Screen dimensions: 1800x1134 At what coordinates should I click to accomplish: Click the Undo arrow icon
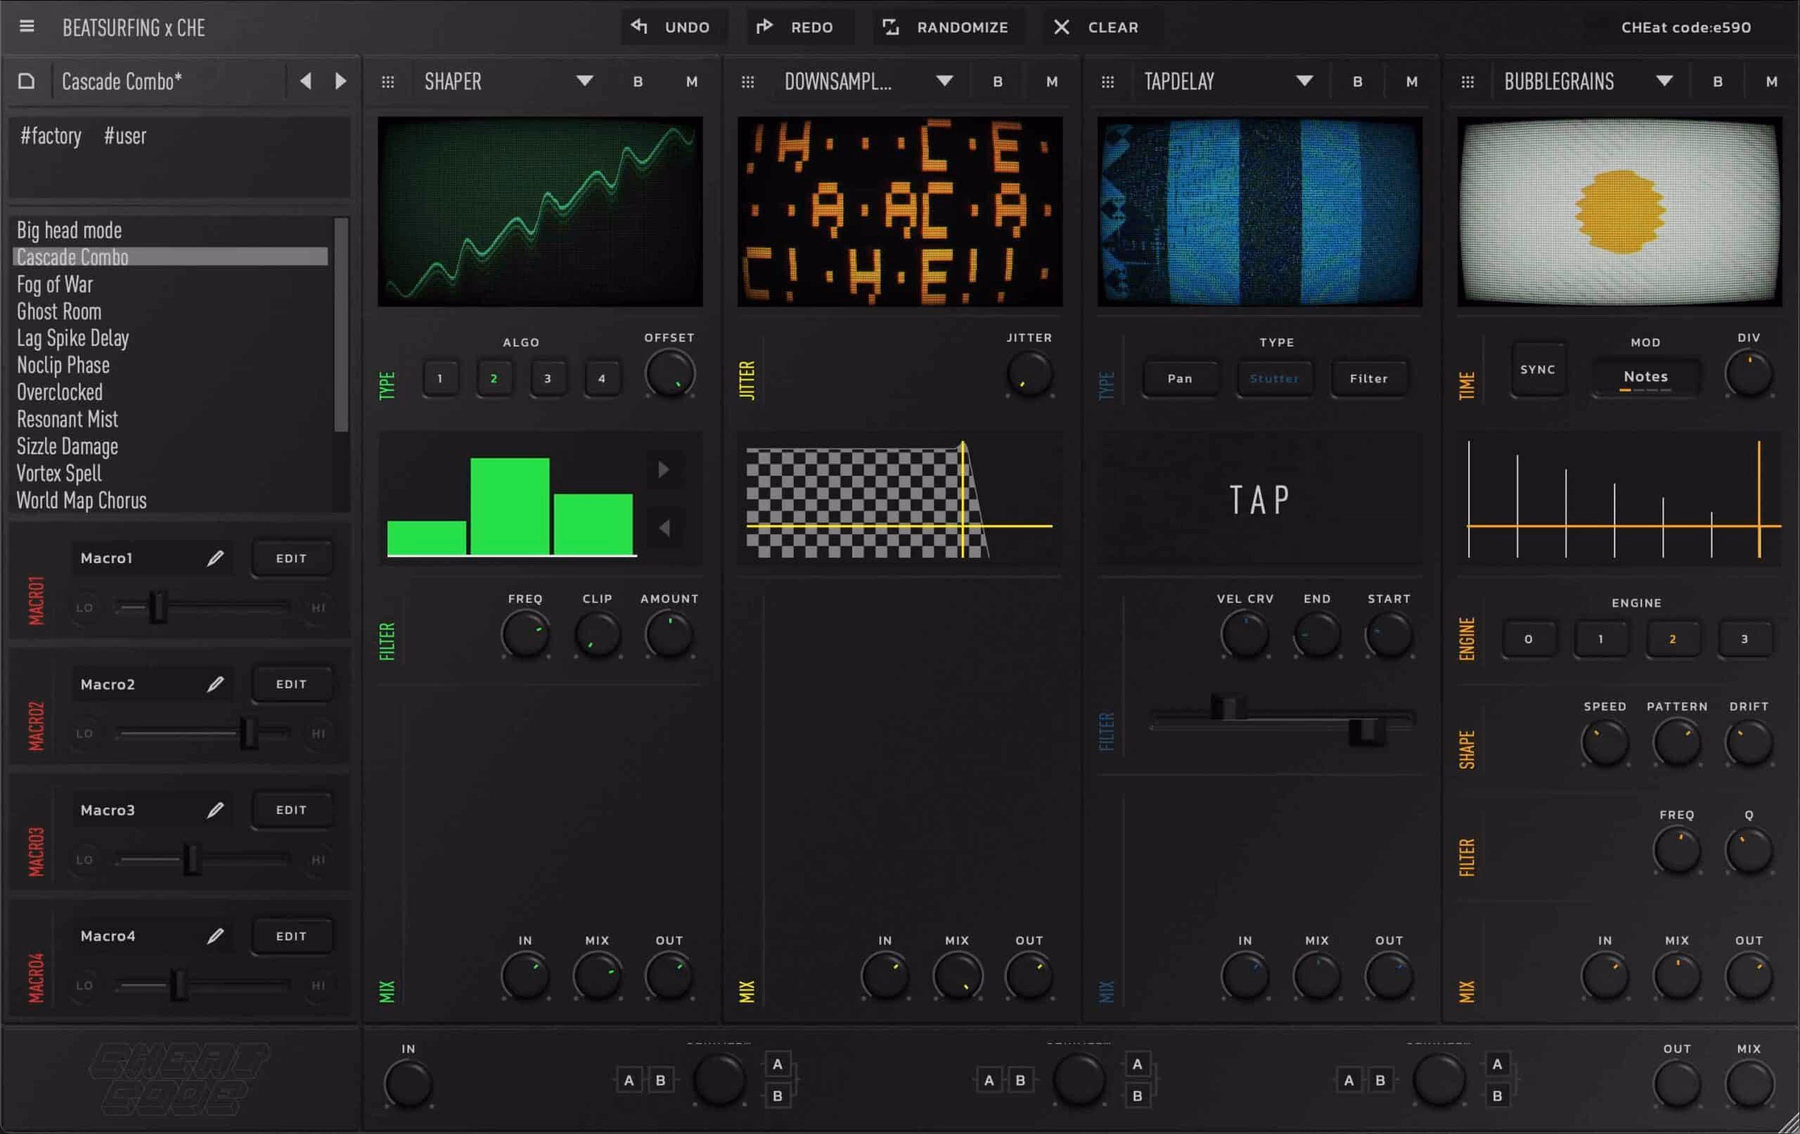[639, 26]
